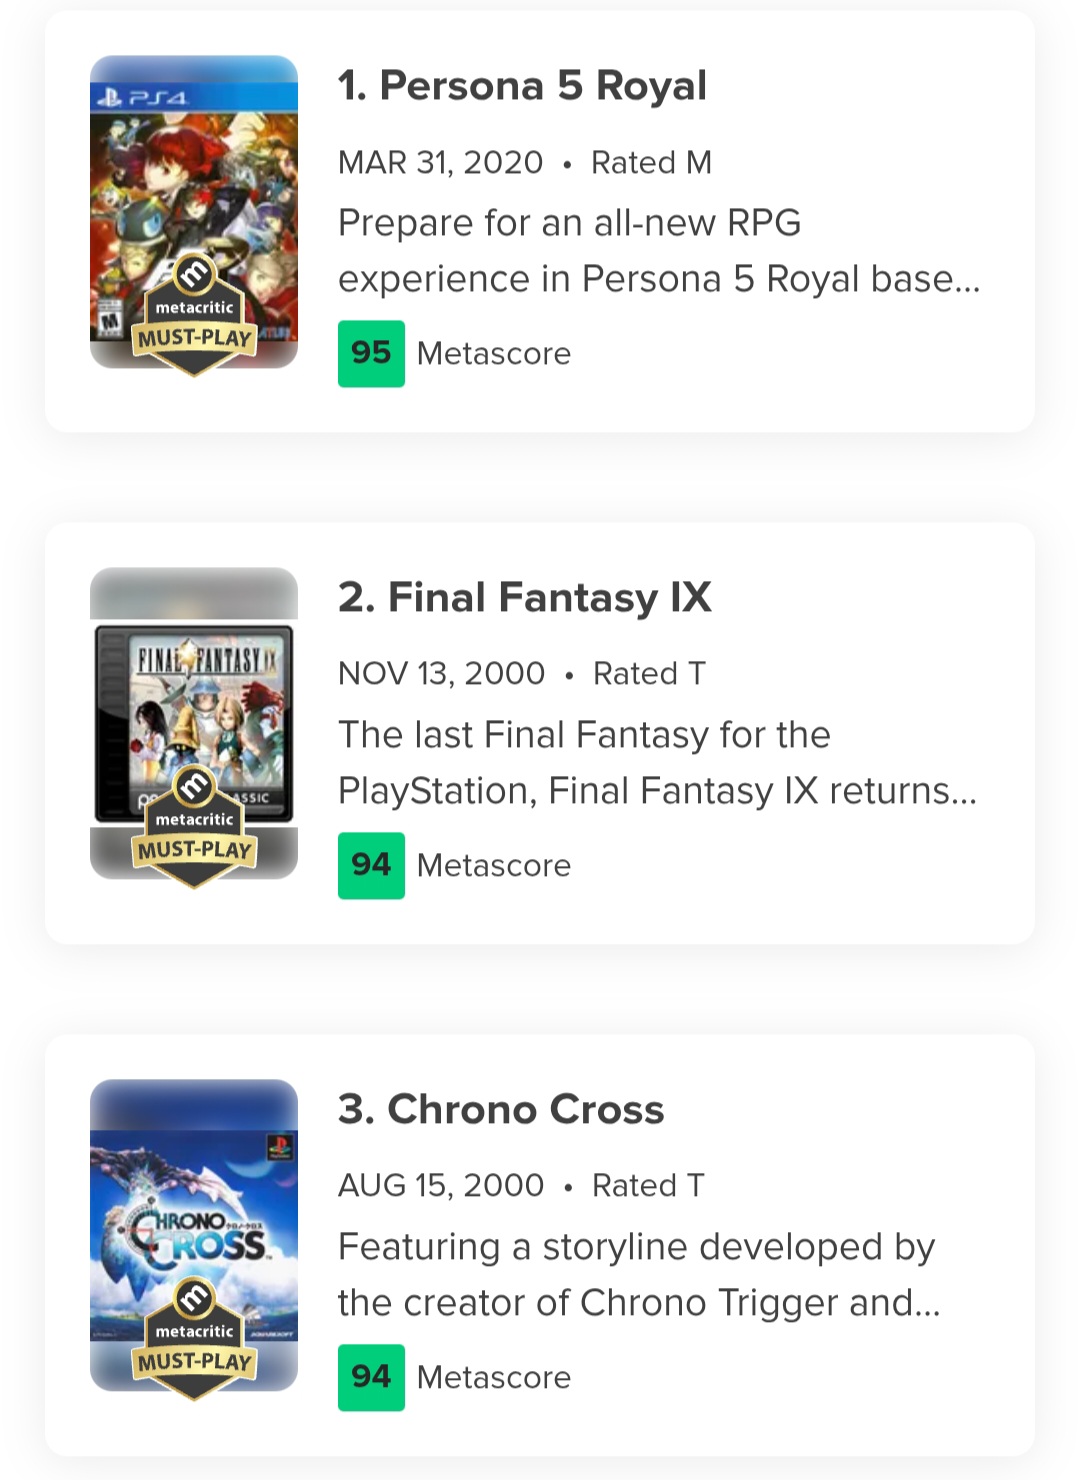
Task: Click 'MAR 31, 2020' release date
Action: [x=440, y=162]
